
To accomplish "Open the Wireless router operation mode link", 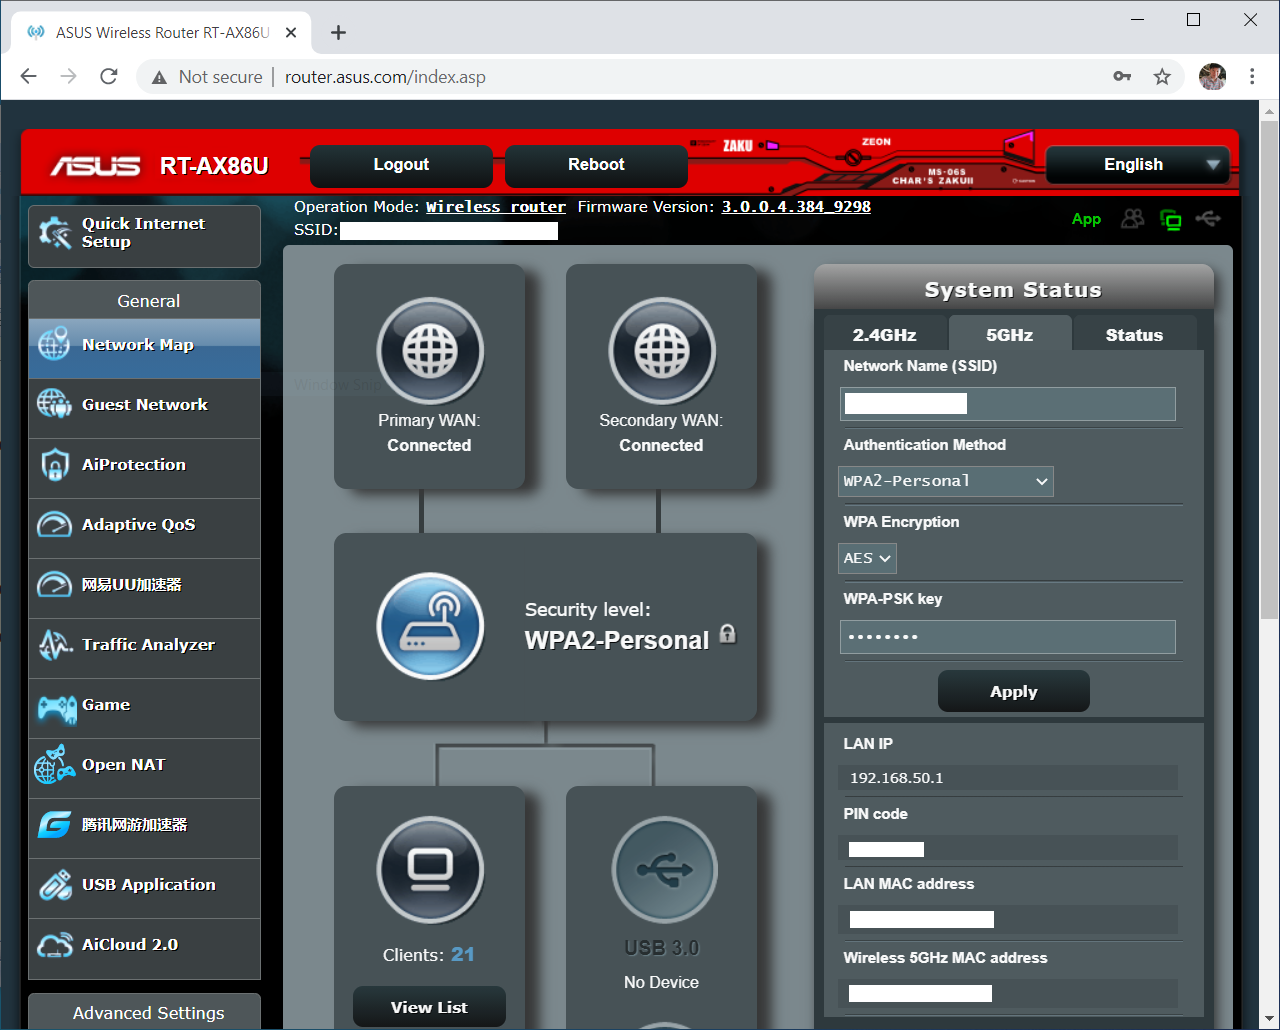I will pyautogui.click(x=496, y=207).
